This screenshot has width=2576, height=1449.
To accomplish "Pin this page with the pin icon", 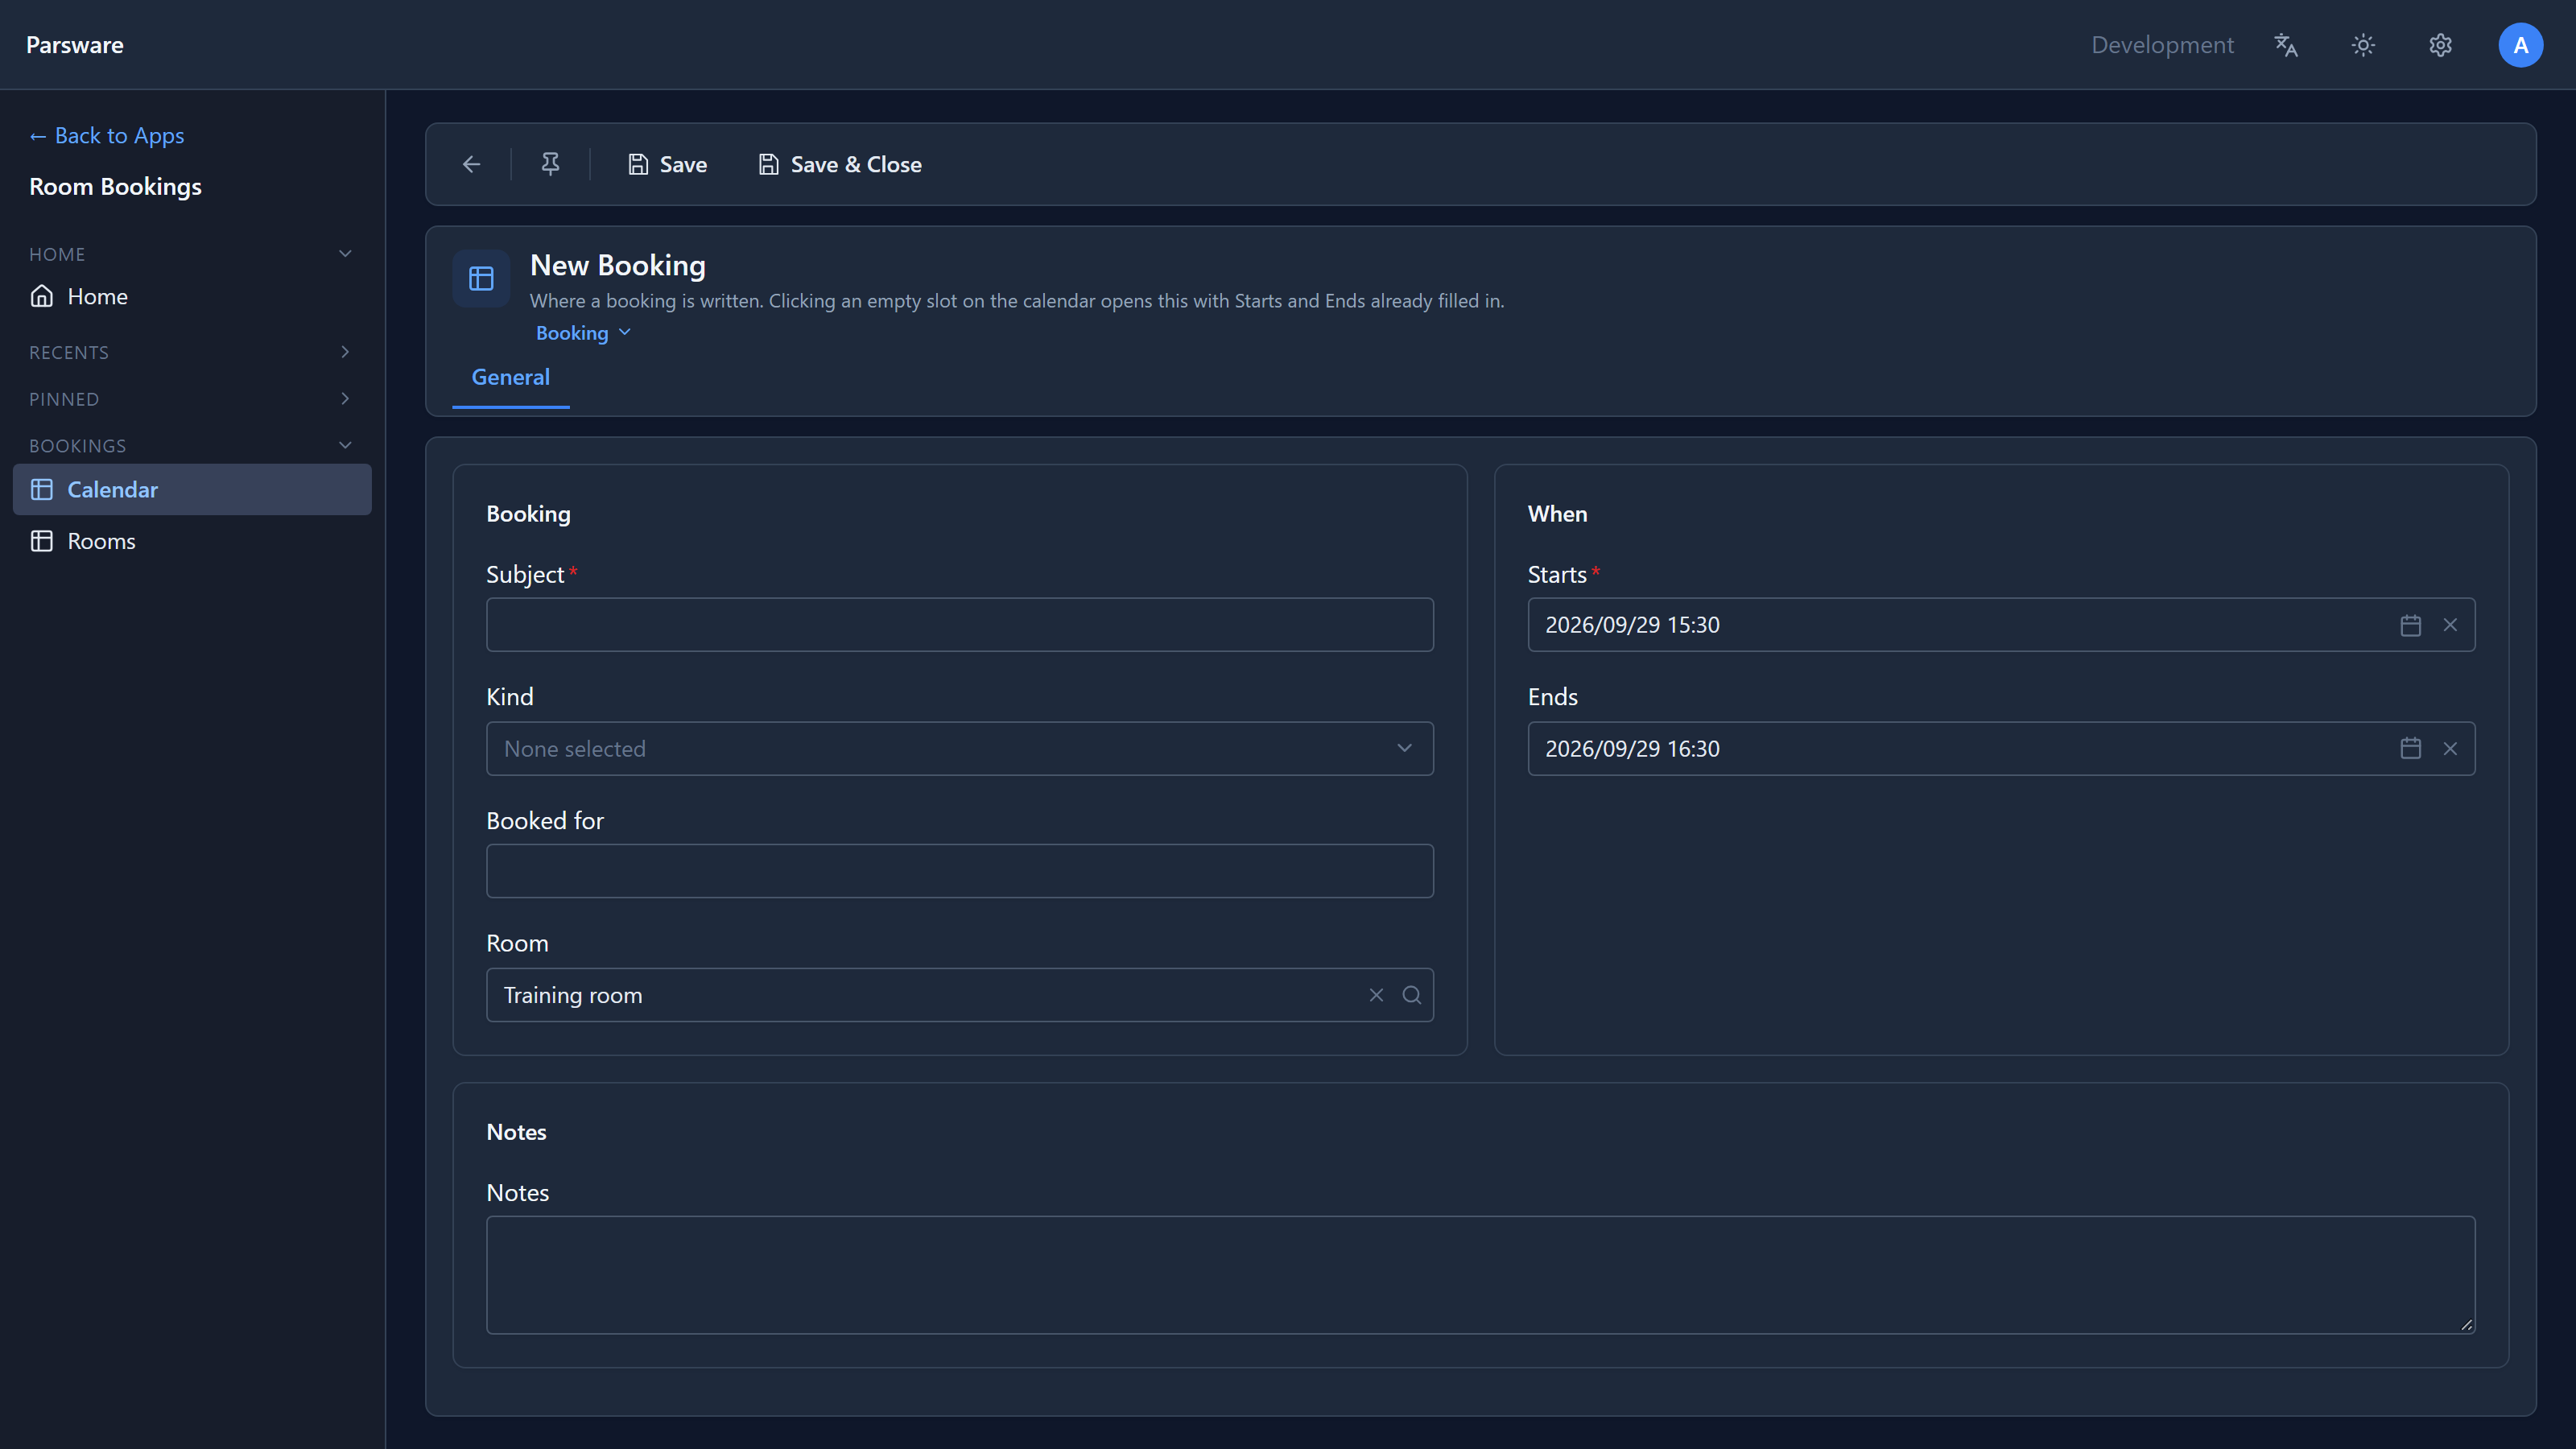I will point(550,164).
